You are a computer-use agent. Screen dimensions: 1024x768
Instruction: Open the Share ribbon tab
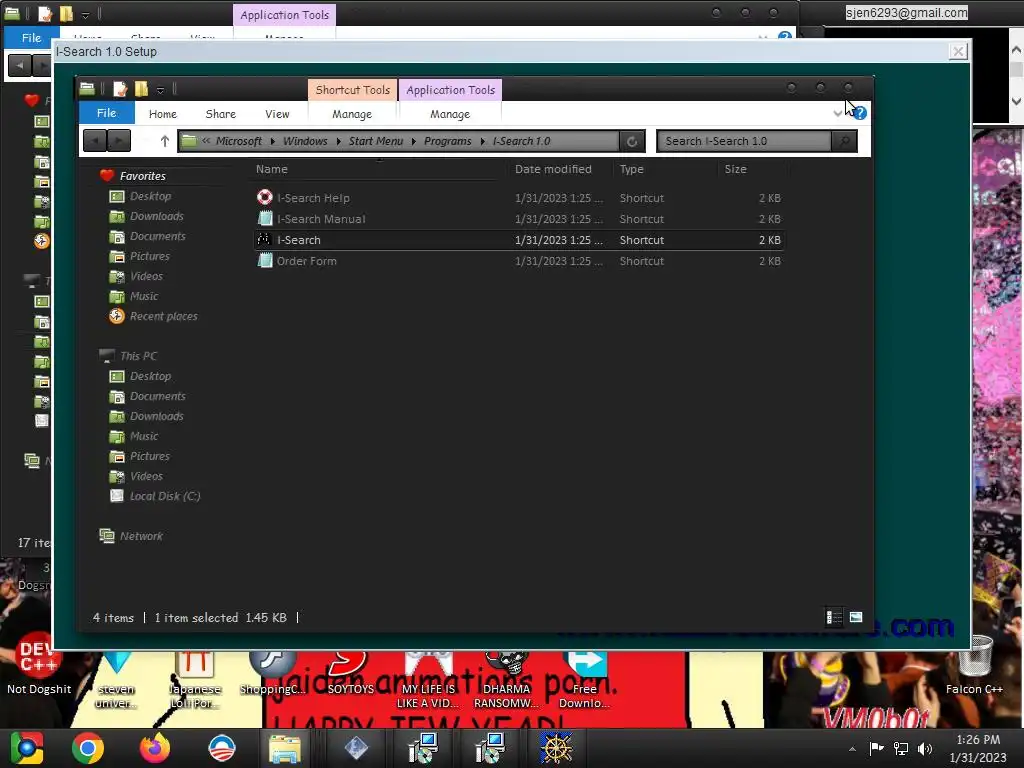[221, 114]
